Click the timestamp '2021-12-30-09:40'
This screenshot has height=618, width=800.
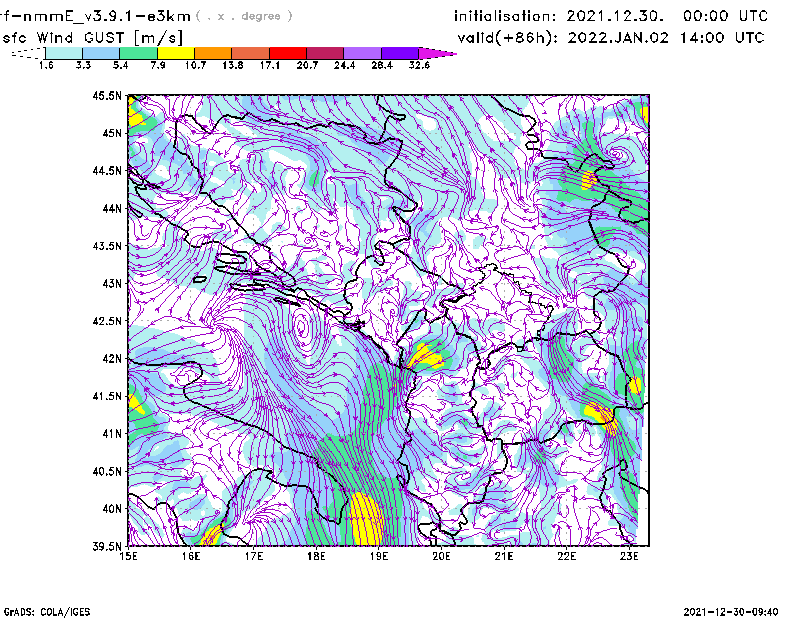coord(731,612)
